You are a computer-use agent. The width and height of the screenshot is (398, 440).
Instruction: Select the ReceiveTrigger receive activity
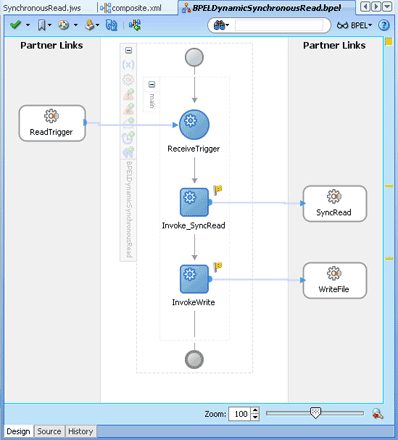pyautogui.click(x=194, y=125)
